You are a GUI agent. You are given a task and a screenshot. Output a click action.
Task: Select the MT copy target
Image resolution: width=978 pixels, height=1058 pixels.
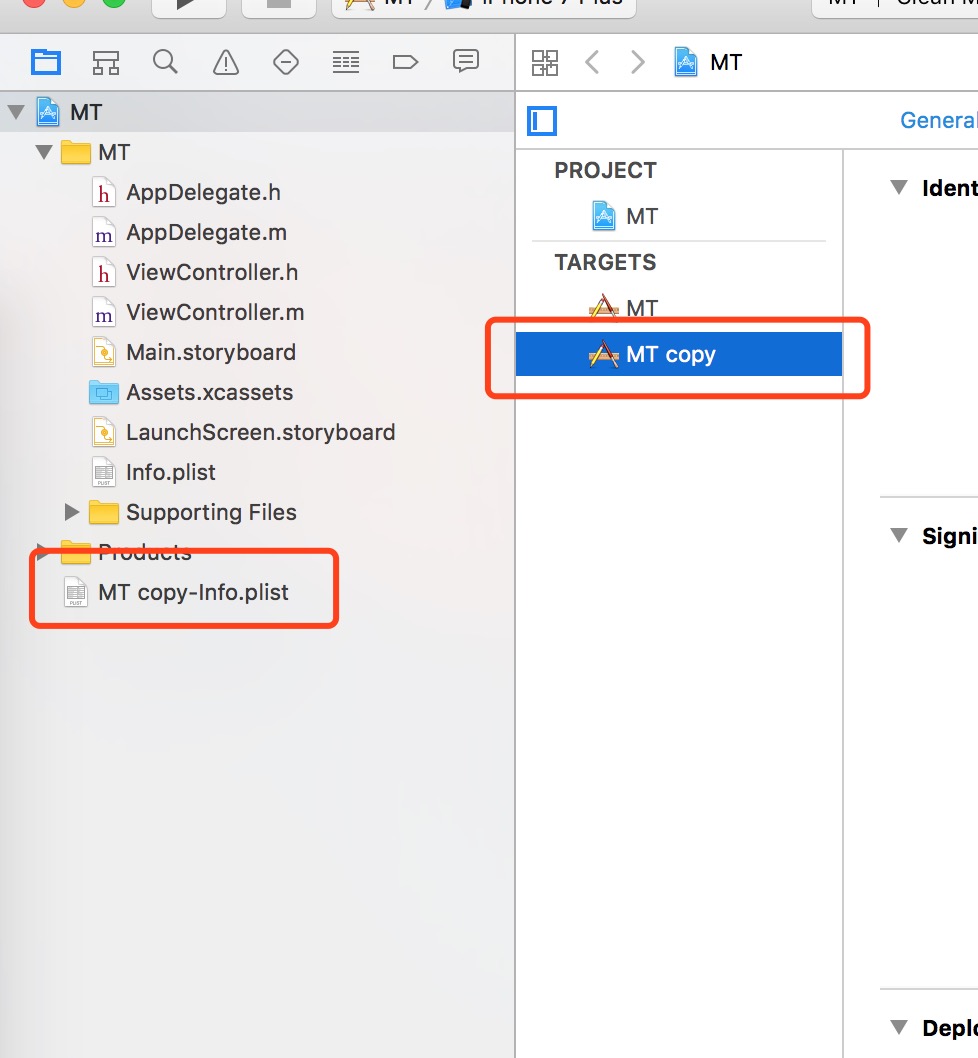[679, 354]
